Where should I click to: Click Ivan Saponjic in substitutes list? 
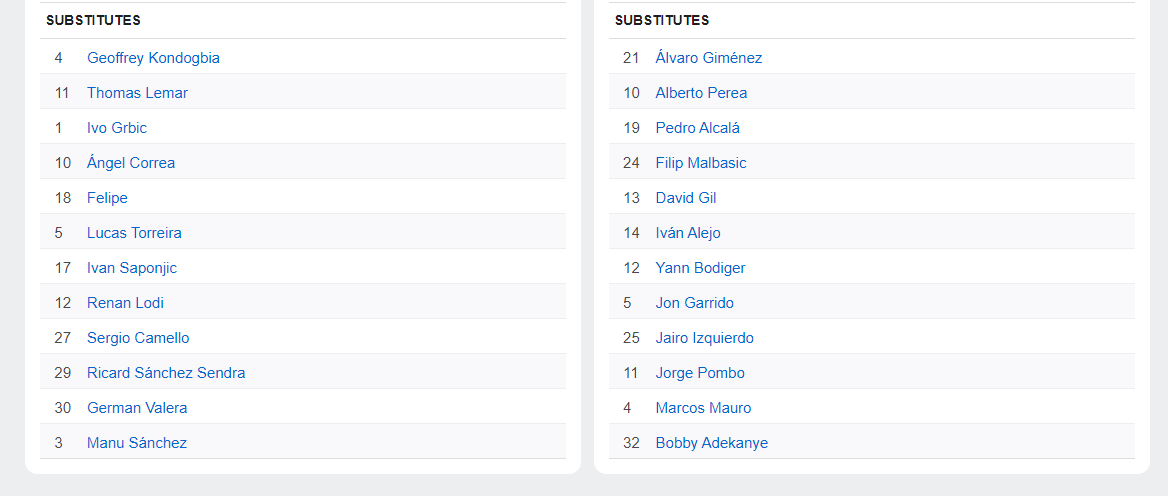132,268
